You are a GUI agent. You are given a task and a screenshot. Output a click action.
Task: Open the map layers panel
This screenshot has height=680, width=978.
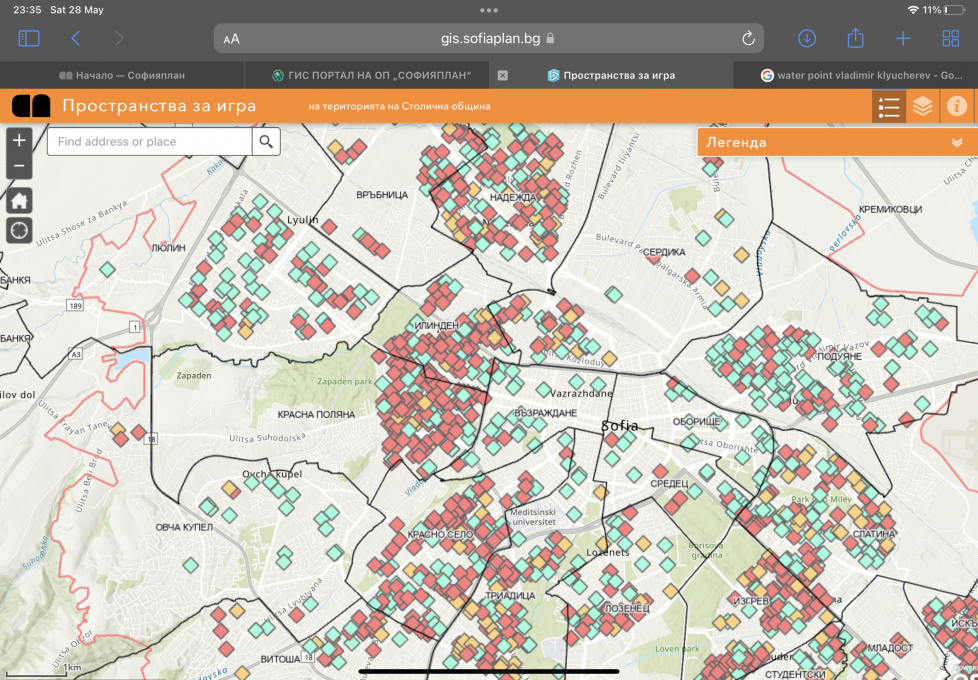923,106
